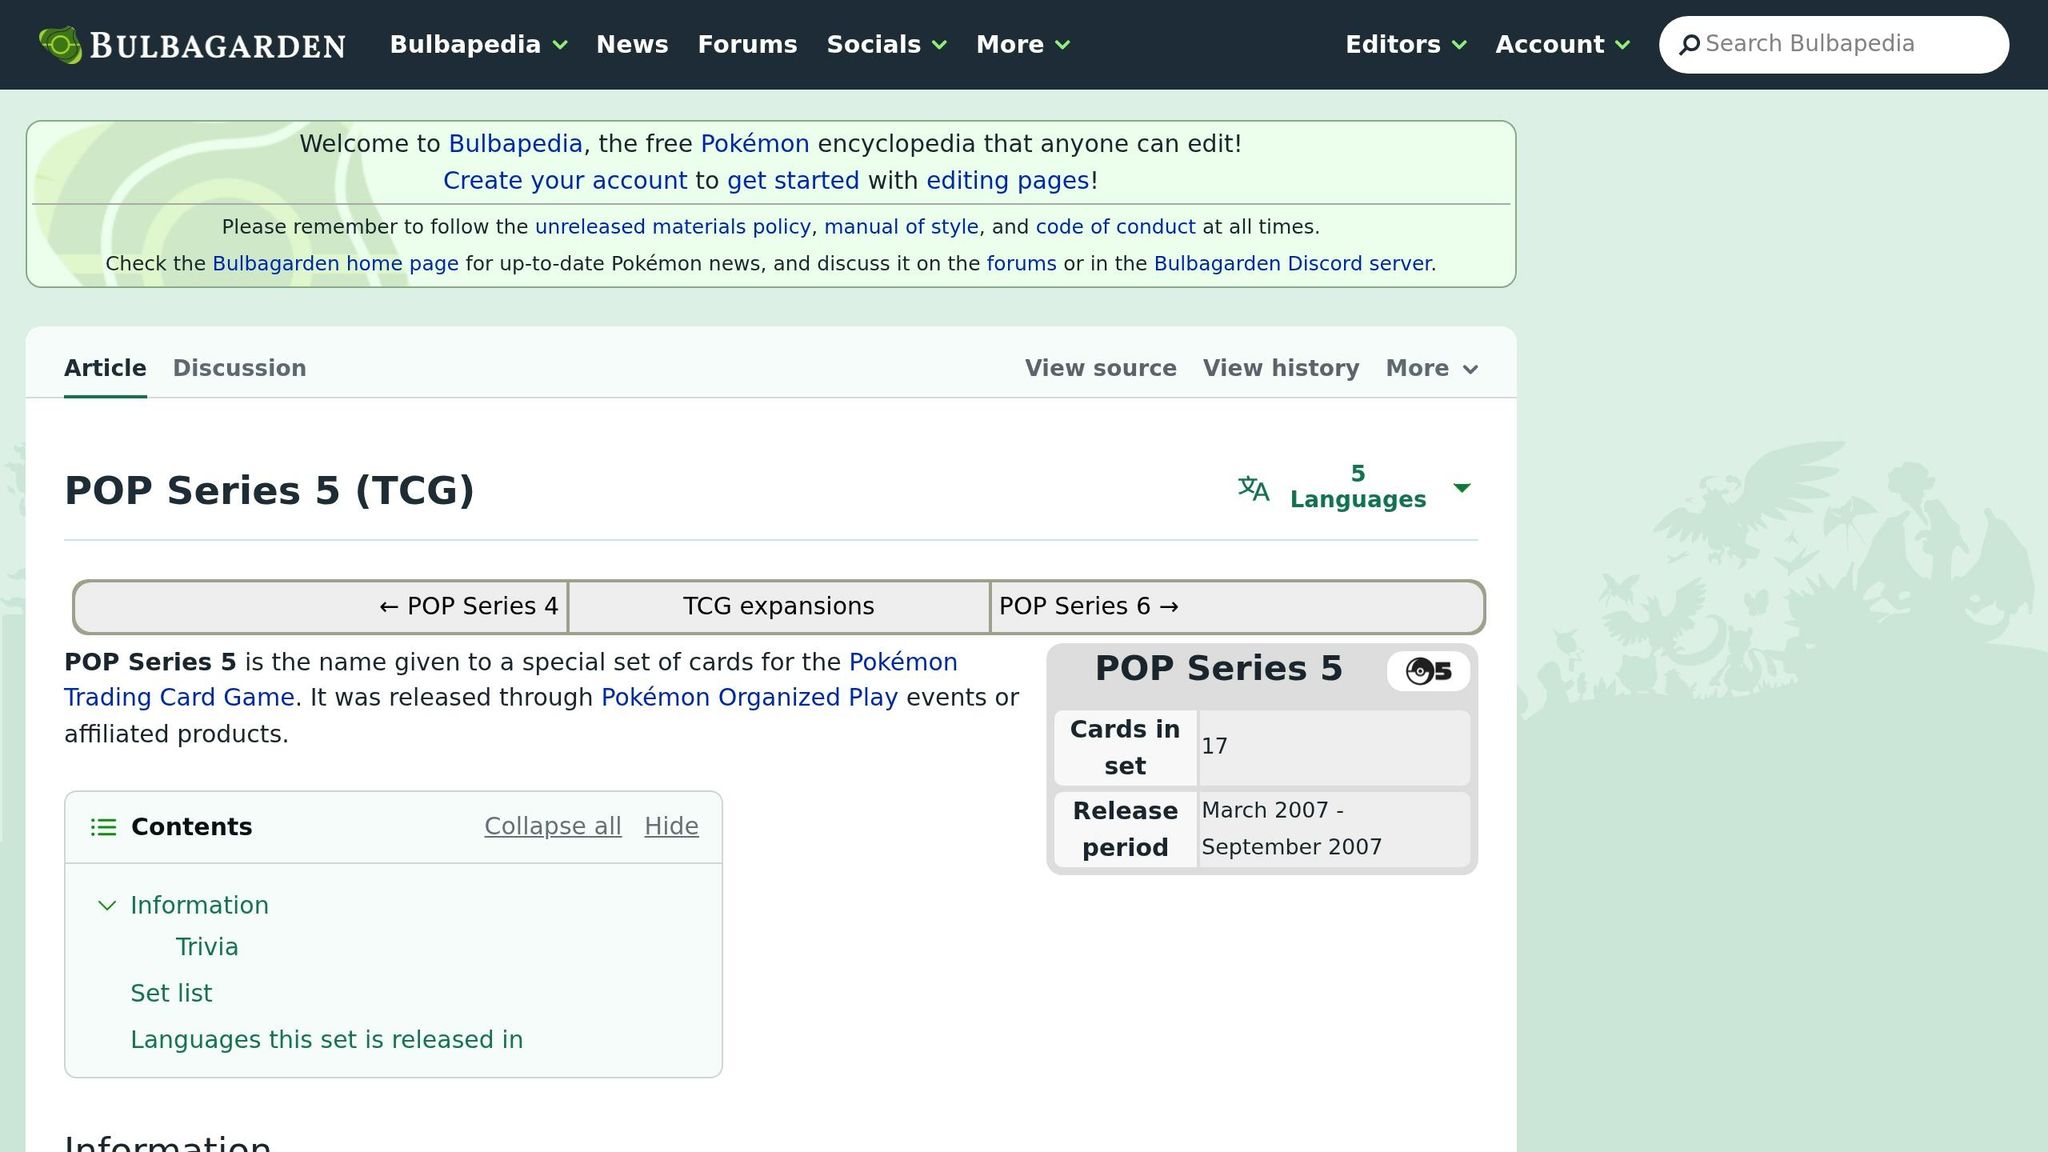Click the Bulbapedia link in welcome banner
Image resolution: width=2048 pixels, height=1152 pixels.
pyautogui.click(x=515, y=144)
